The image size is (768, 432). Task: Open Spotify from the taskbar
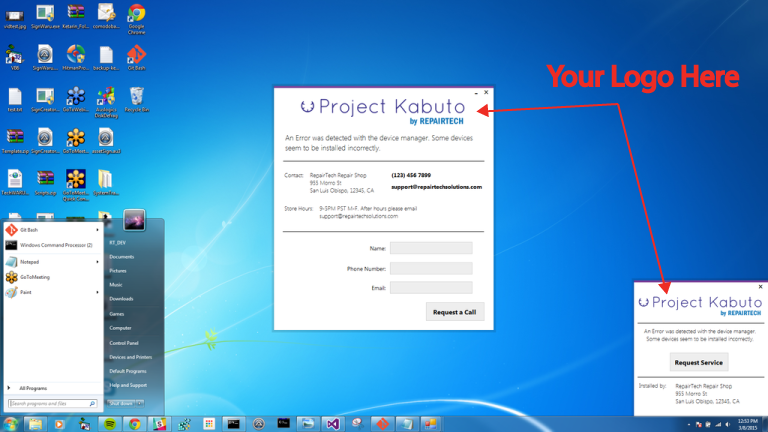point(110,424)
